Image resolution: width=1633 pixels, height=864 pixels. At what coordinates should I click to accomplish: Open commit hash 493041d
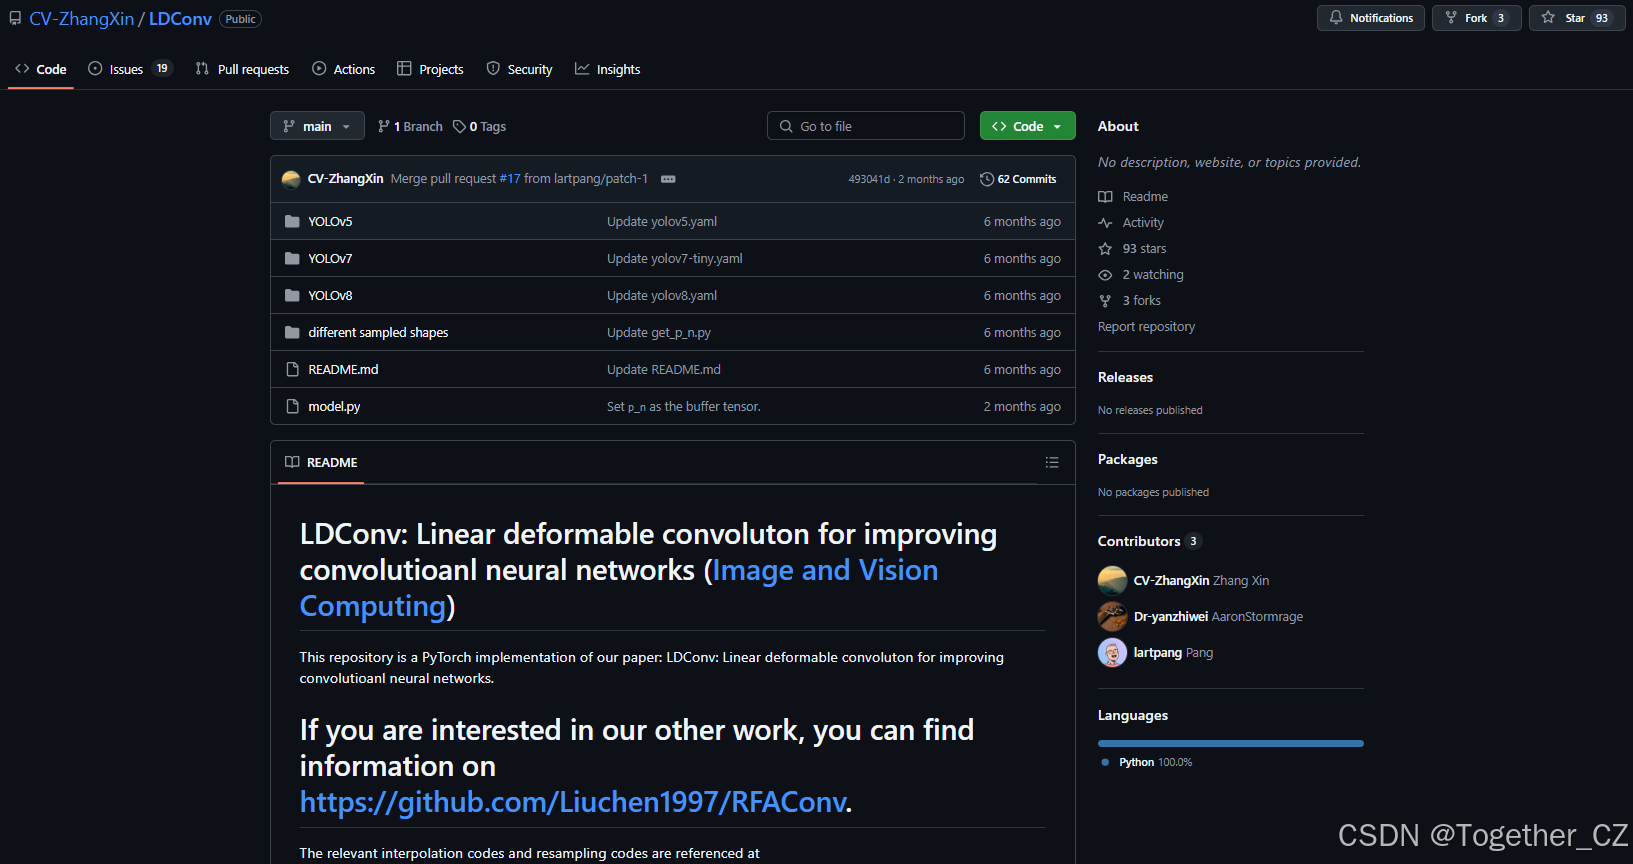tap(869, 179)
